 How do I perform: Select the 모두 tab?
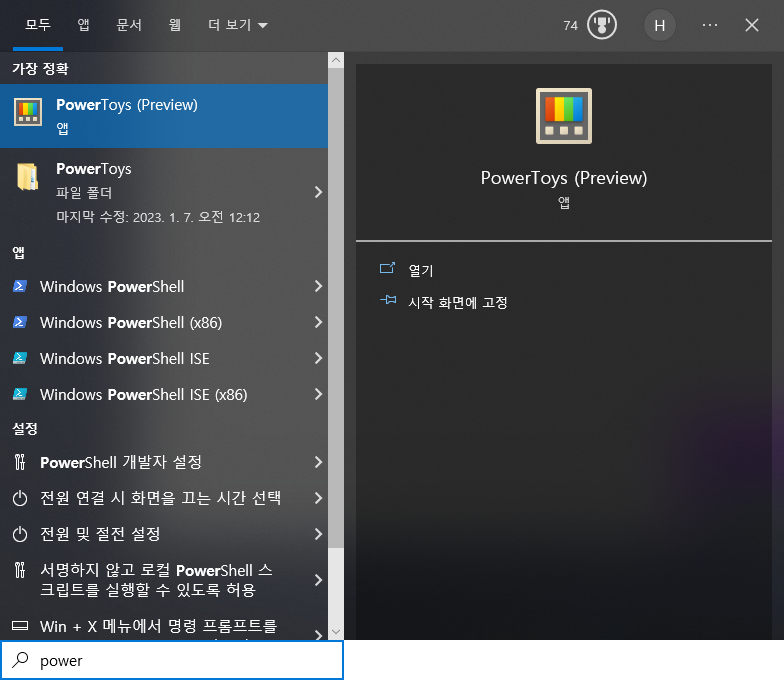[x=38, y=24]
